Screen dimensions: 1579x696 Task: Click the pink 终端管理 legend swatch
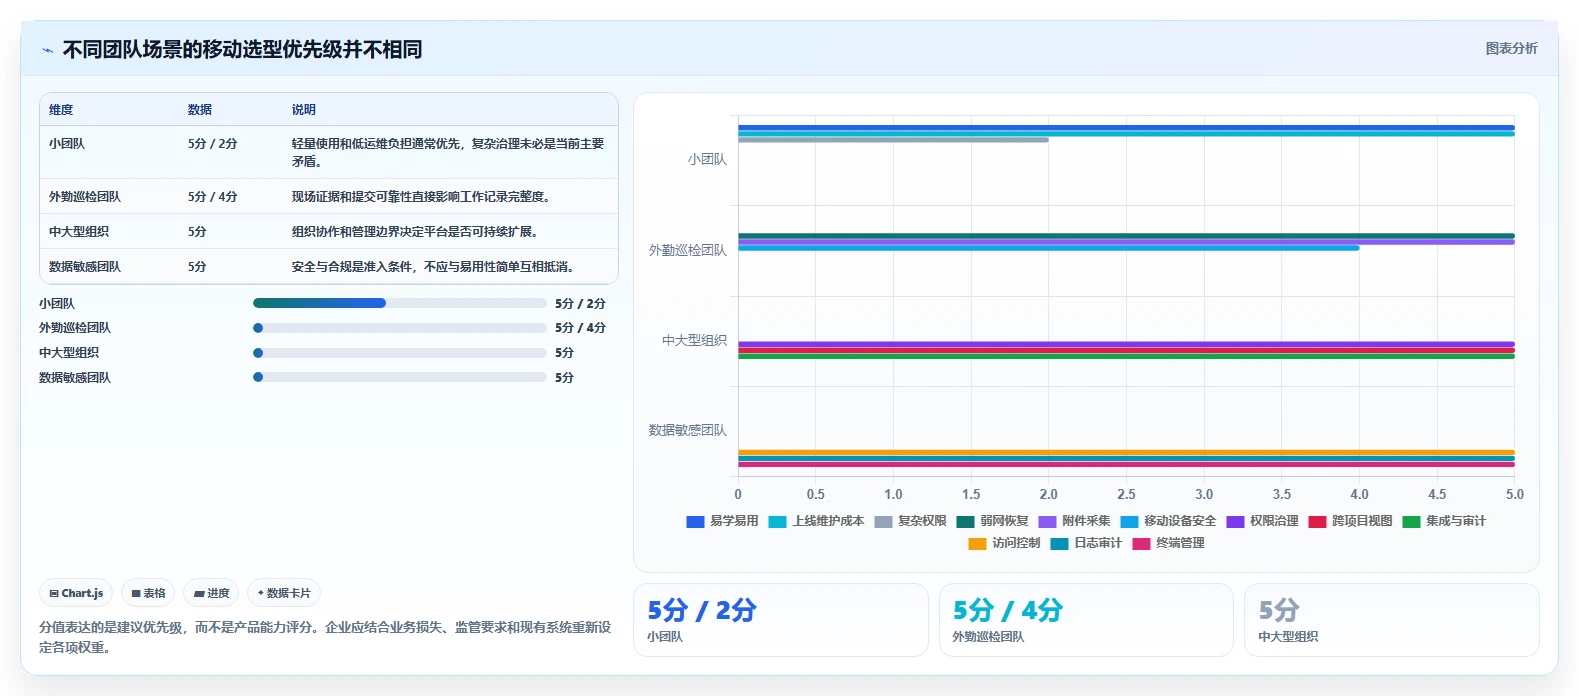(1141, 543)
